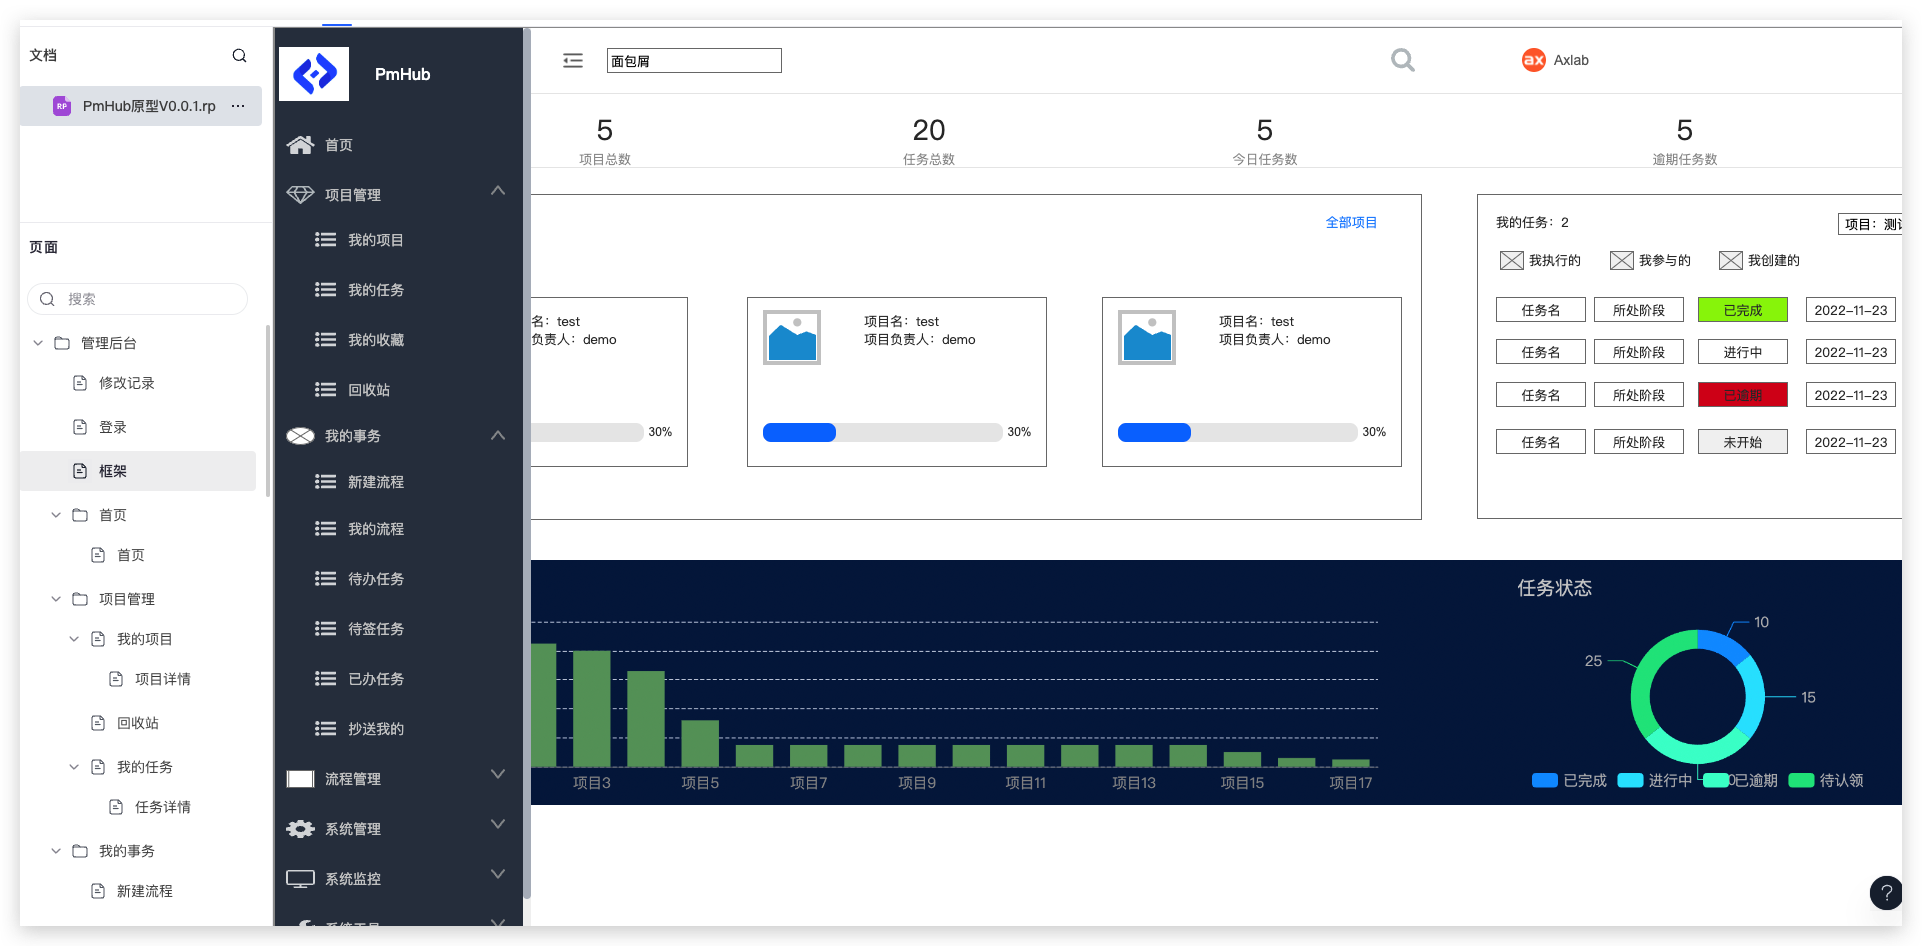
Task: Click the hamburger menu collapse icon
Action: (x=572, y=61)
